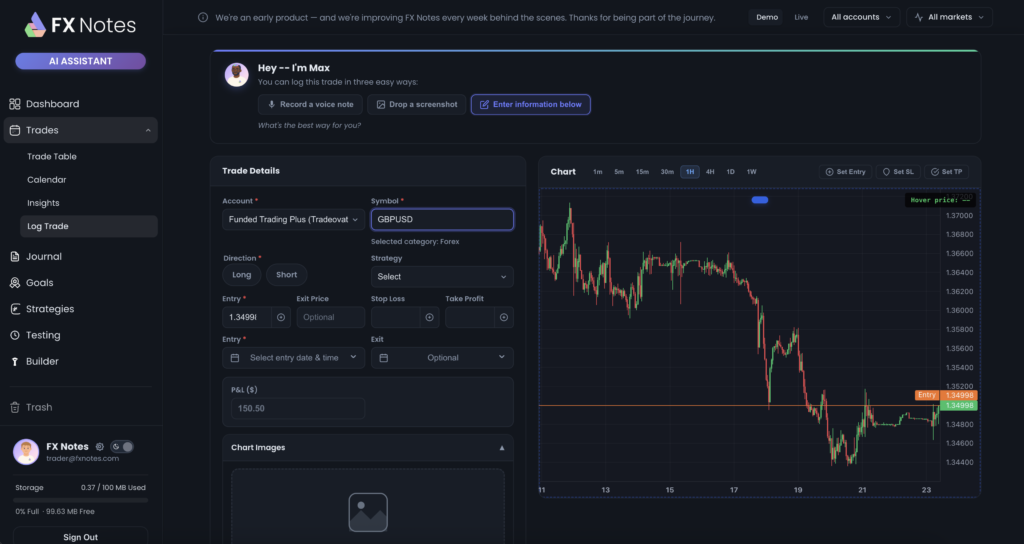The height and width of the screenshot is (544, 1024).
Task: Click the info icon in top banner
Action: [204, 17]
